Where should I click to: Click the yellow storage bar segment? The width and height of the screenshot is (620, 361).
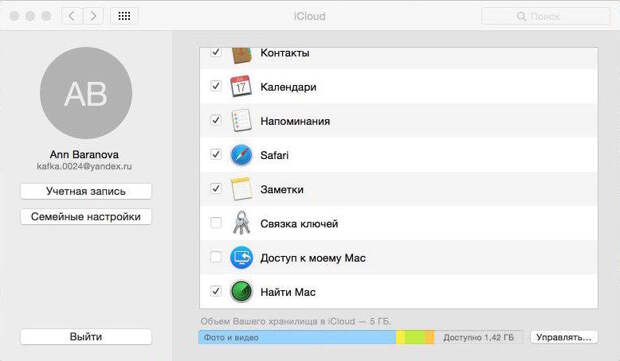401,337
